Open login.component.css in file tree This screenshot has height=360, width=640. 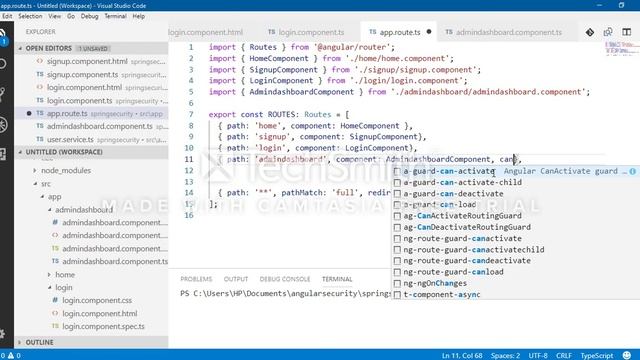(x=97, y=300)
